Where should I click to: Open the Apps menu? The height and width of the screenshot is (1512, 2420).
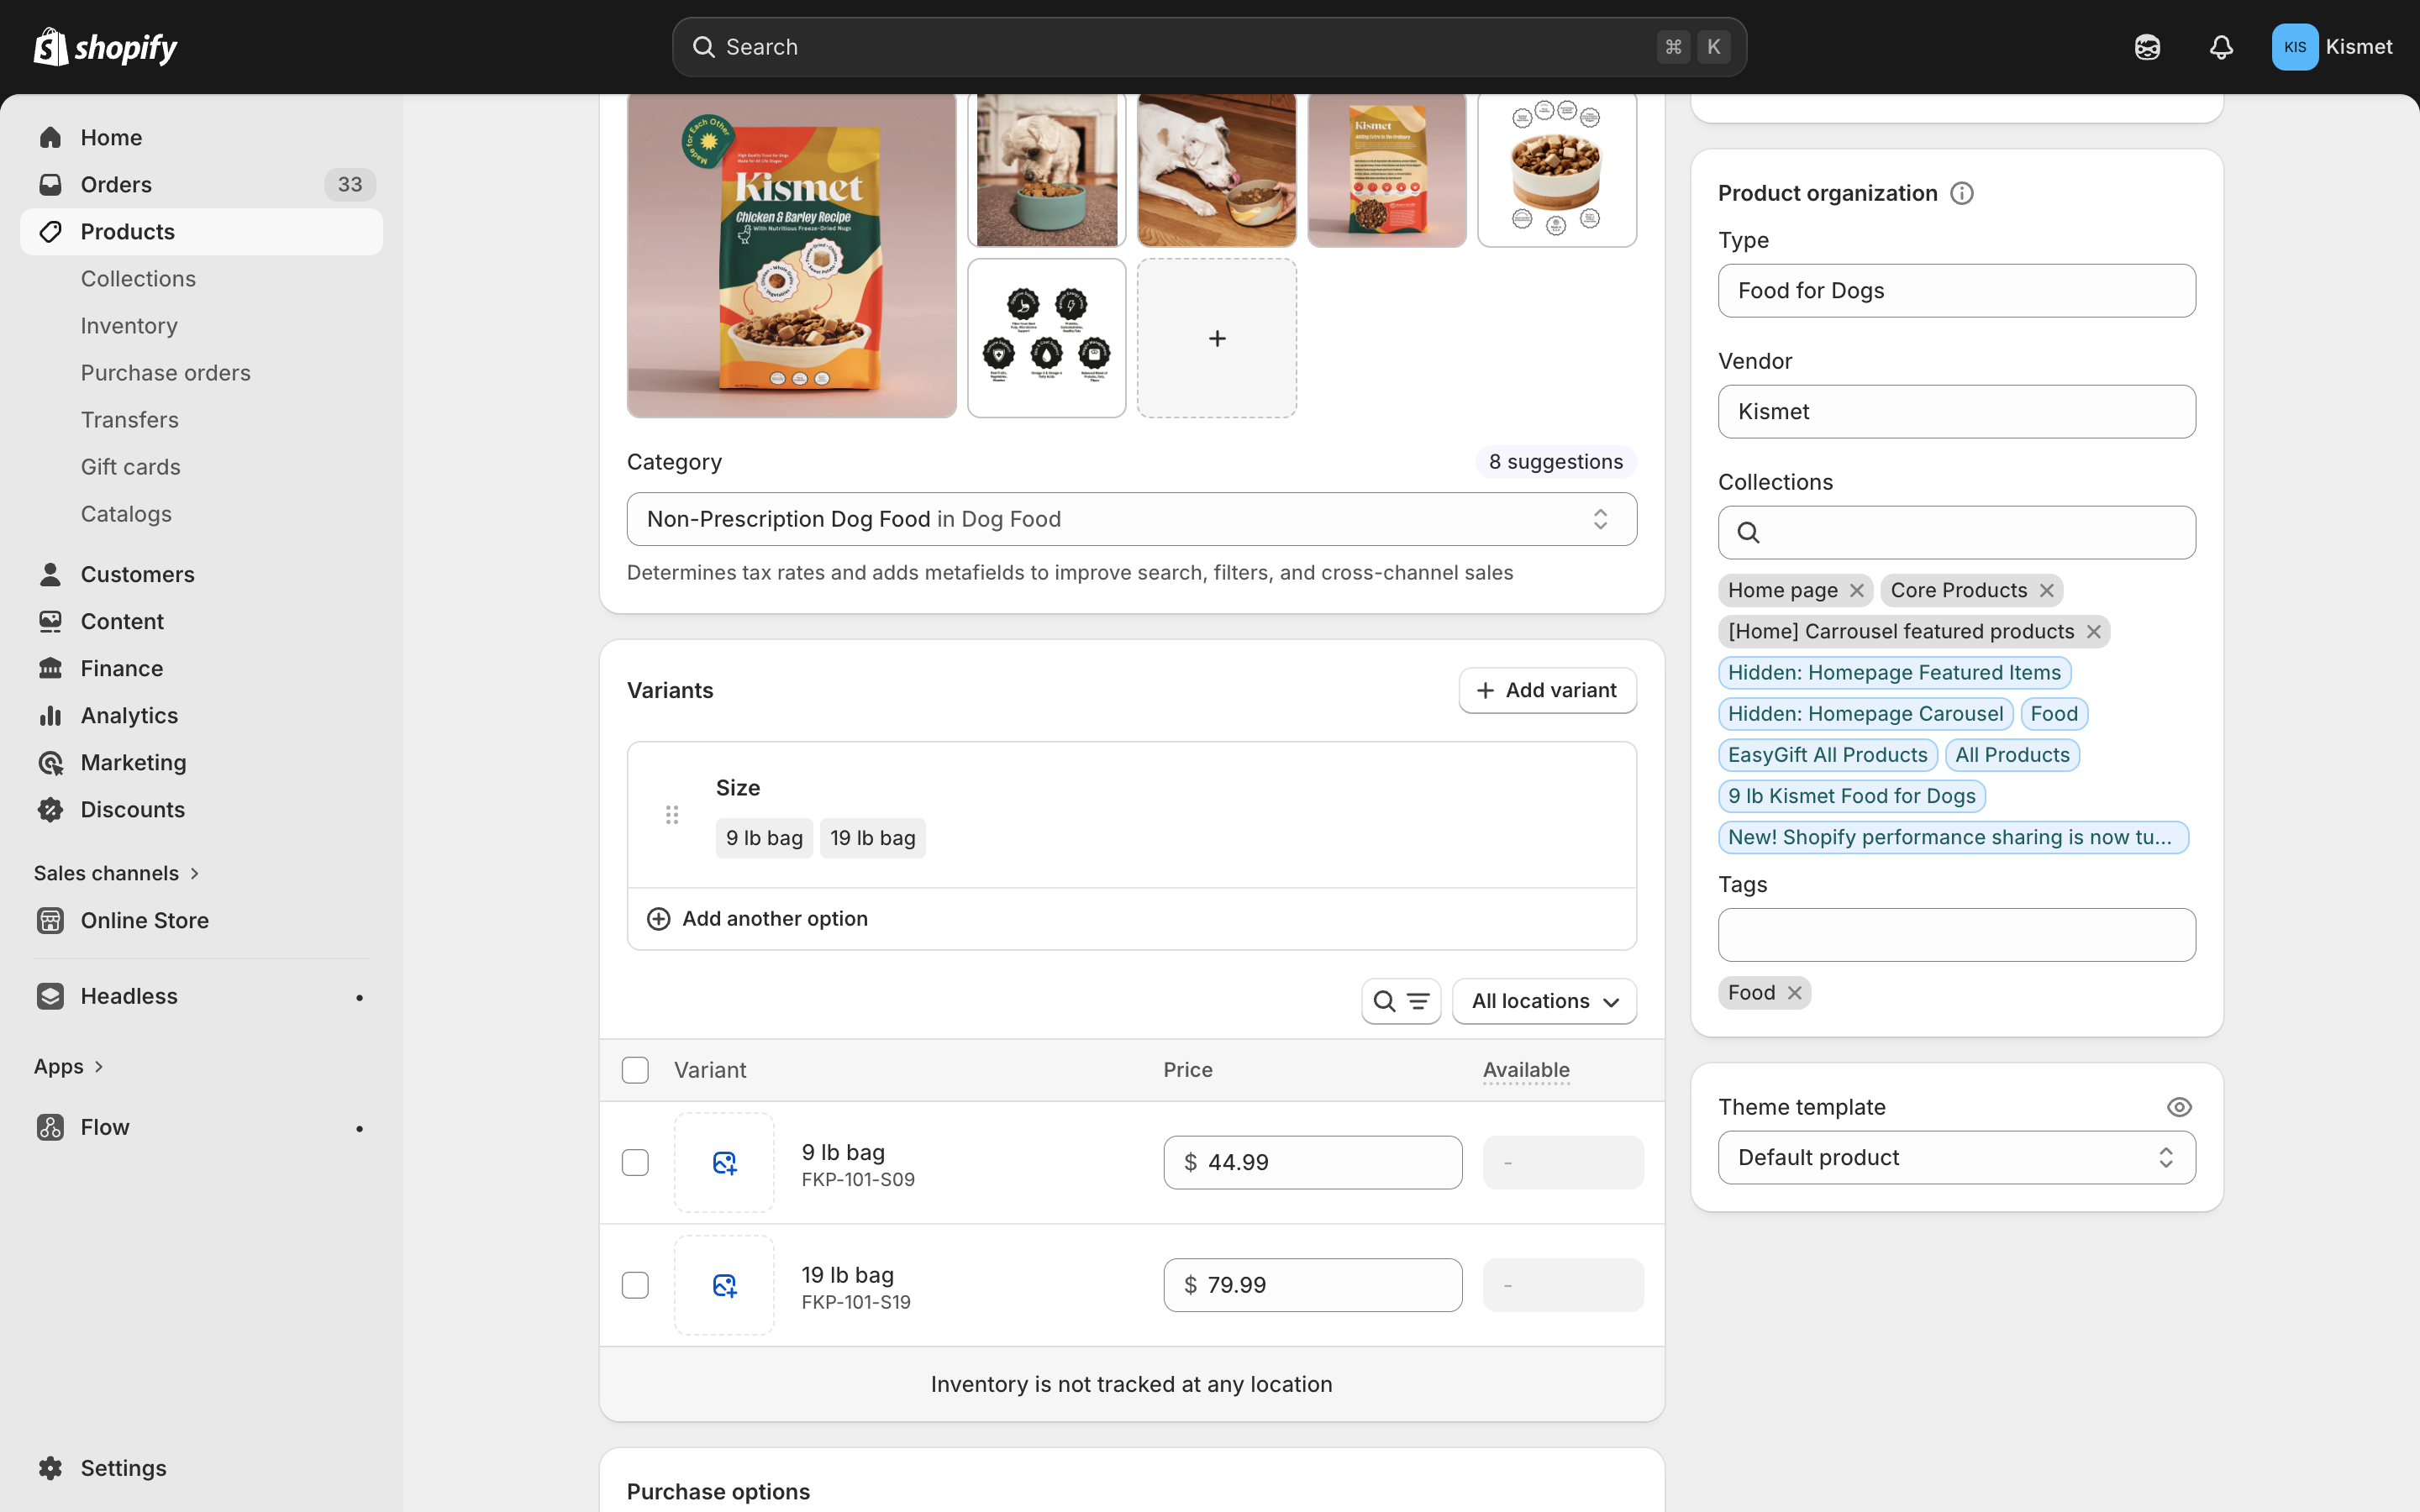(68, 1065)
